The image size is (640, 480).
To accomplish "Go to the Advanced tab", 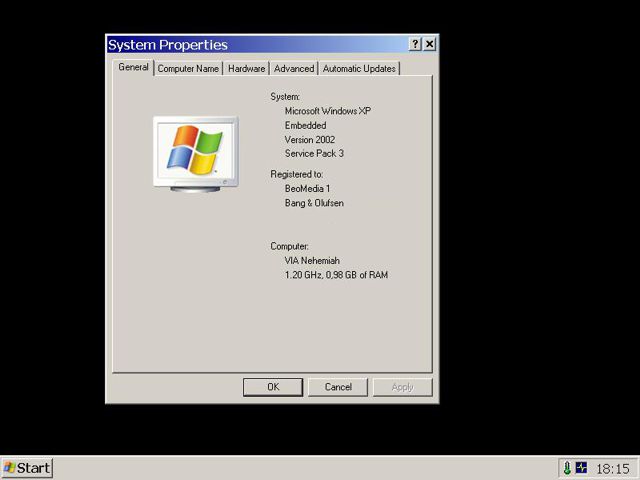I will coord(294,69).
